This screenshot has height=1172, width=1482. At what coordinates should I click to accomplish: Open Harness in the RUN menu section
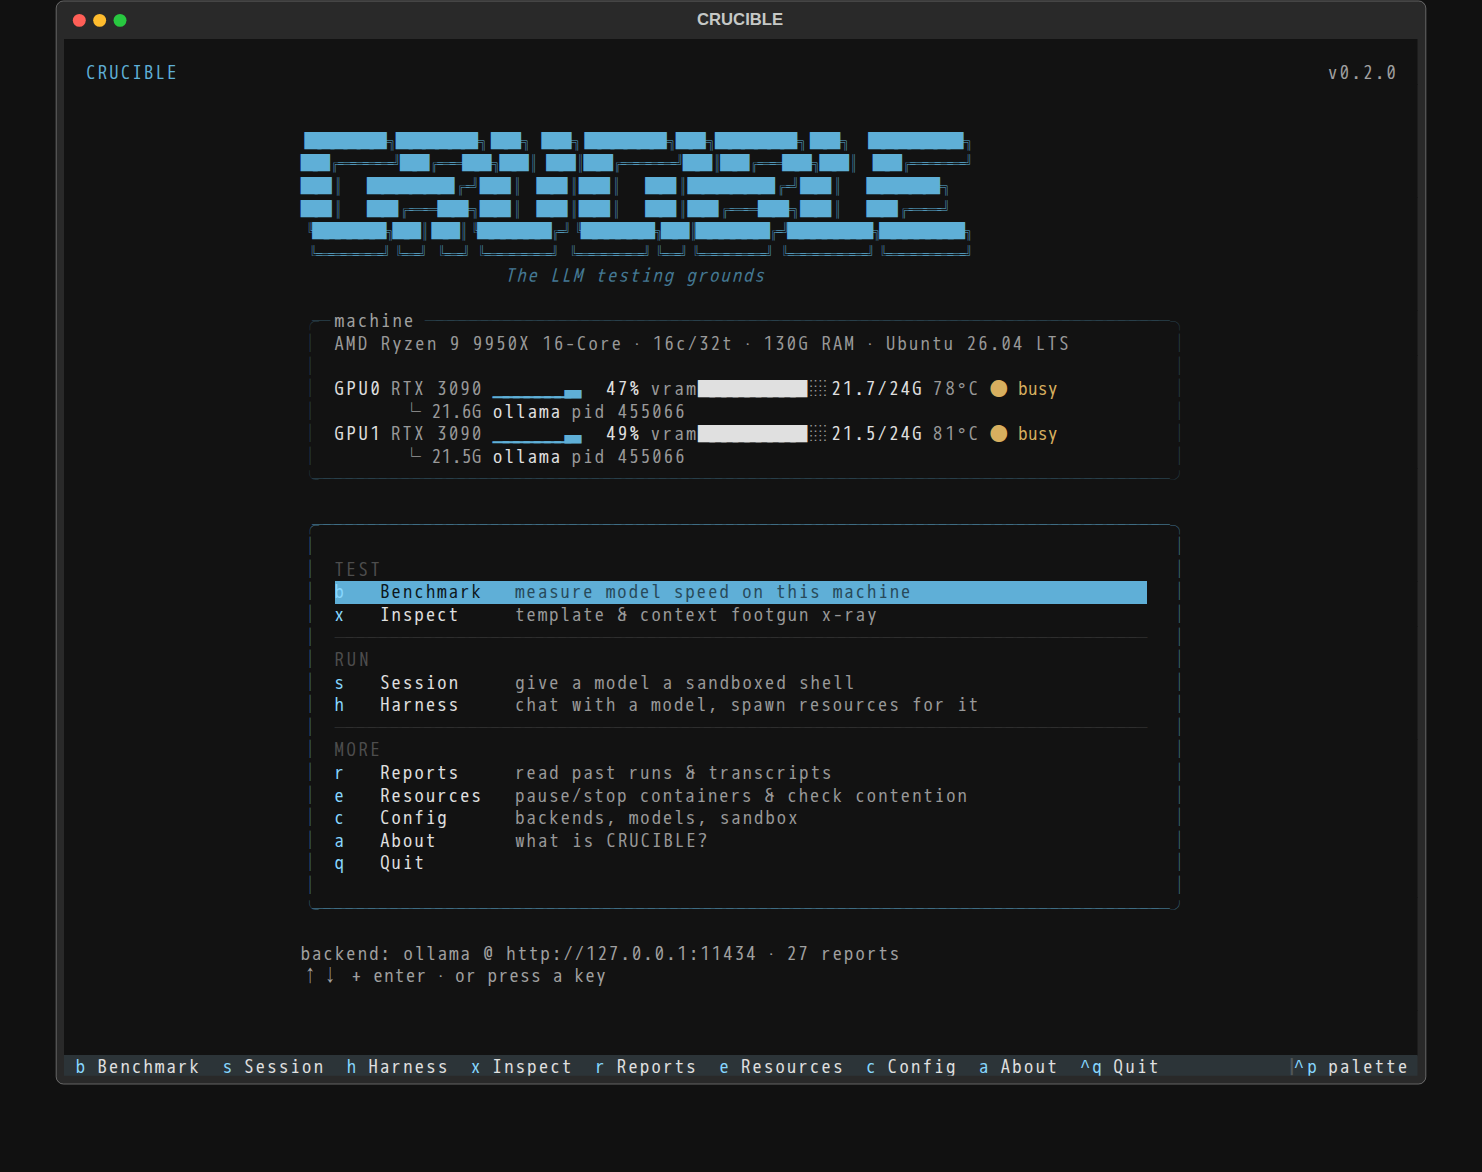(740, 705)
